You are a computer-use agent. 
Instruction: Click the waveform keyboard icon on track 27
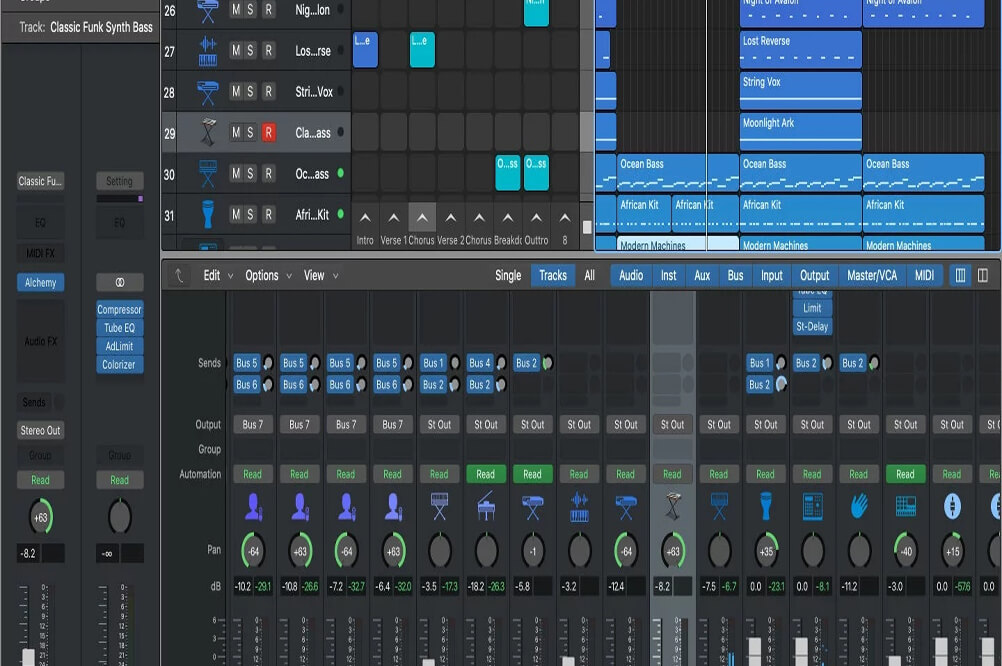(208, 51)
